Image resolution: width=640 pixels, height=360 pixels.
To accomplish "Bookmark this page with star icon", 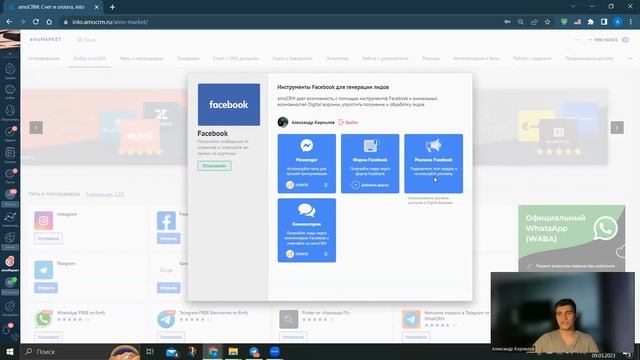I will [x=547, y=22].
